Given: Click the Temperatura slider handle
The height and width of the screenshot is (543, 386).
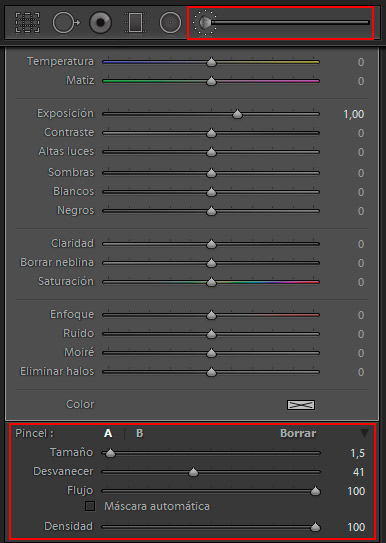Looking at the screenshot, I should [211, 62].
